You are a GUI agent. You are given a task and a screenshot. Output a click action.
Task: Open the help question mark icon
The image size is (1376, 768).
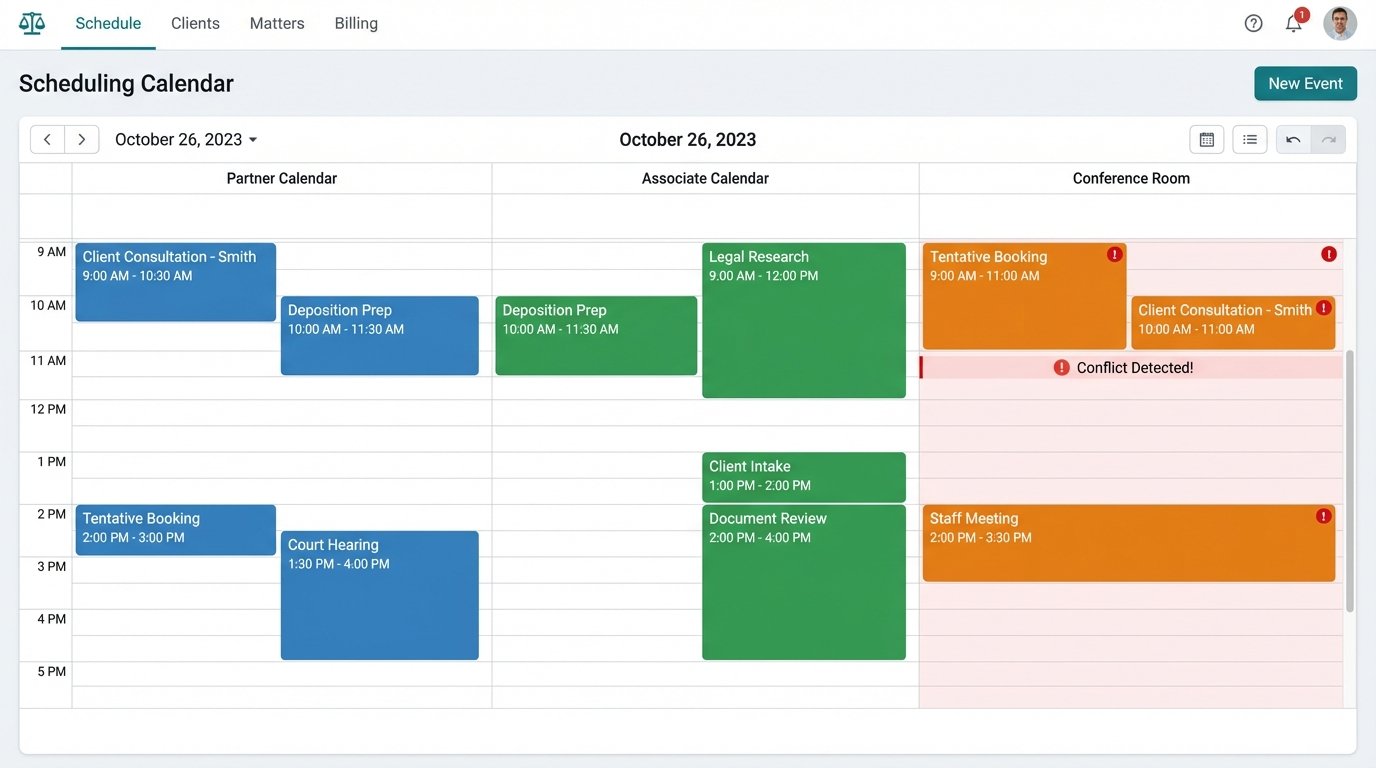click(1253, 21)
